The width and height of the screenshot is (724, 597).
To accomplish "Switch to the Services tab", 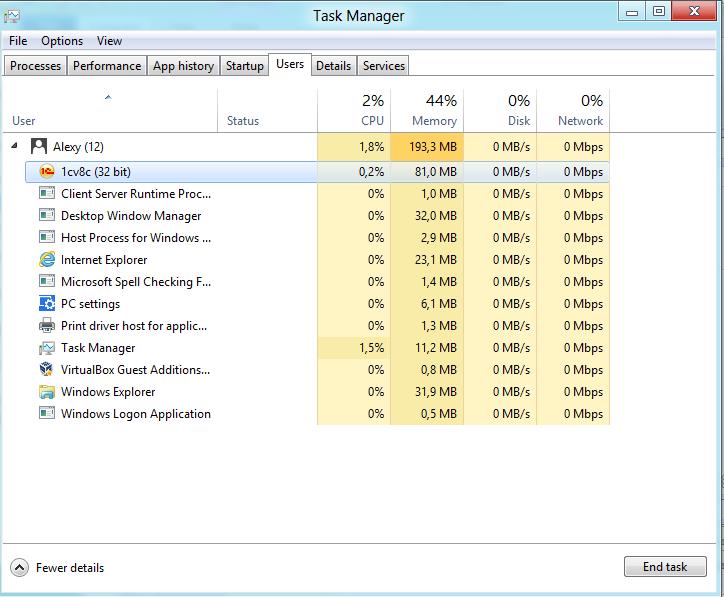I will [x=384, y=66].
